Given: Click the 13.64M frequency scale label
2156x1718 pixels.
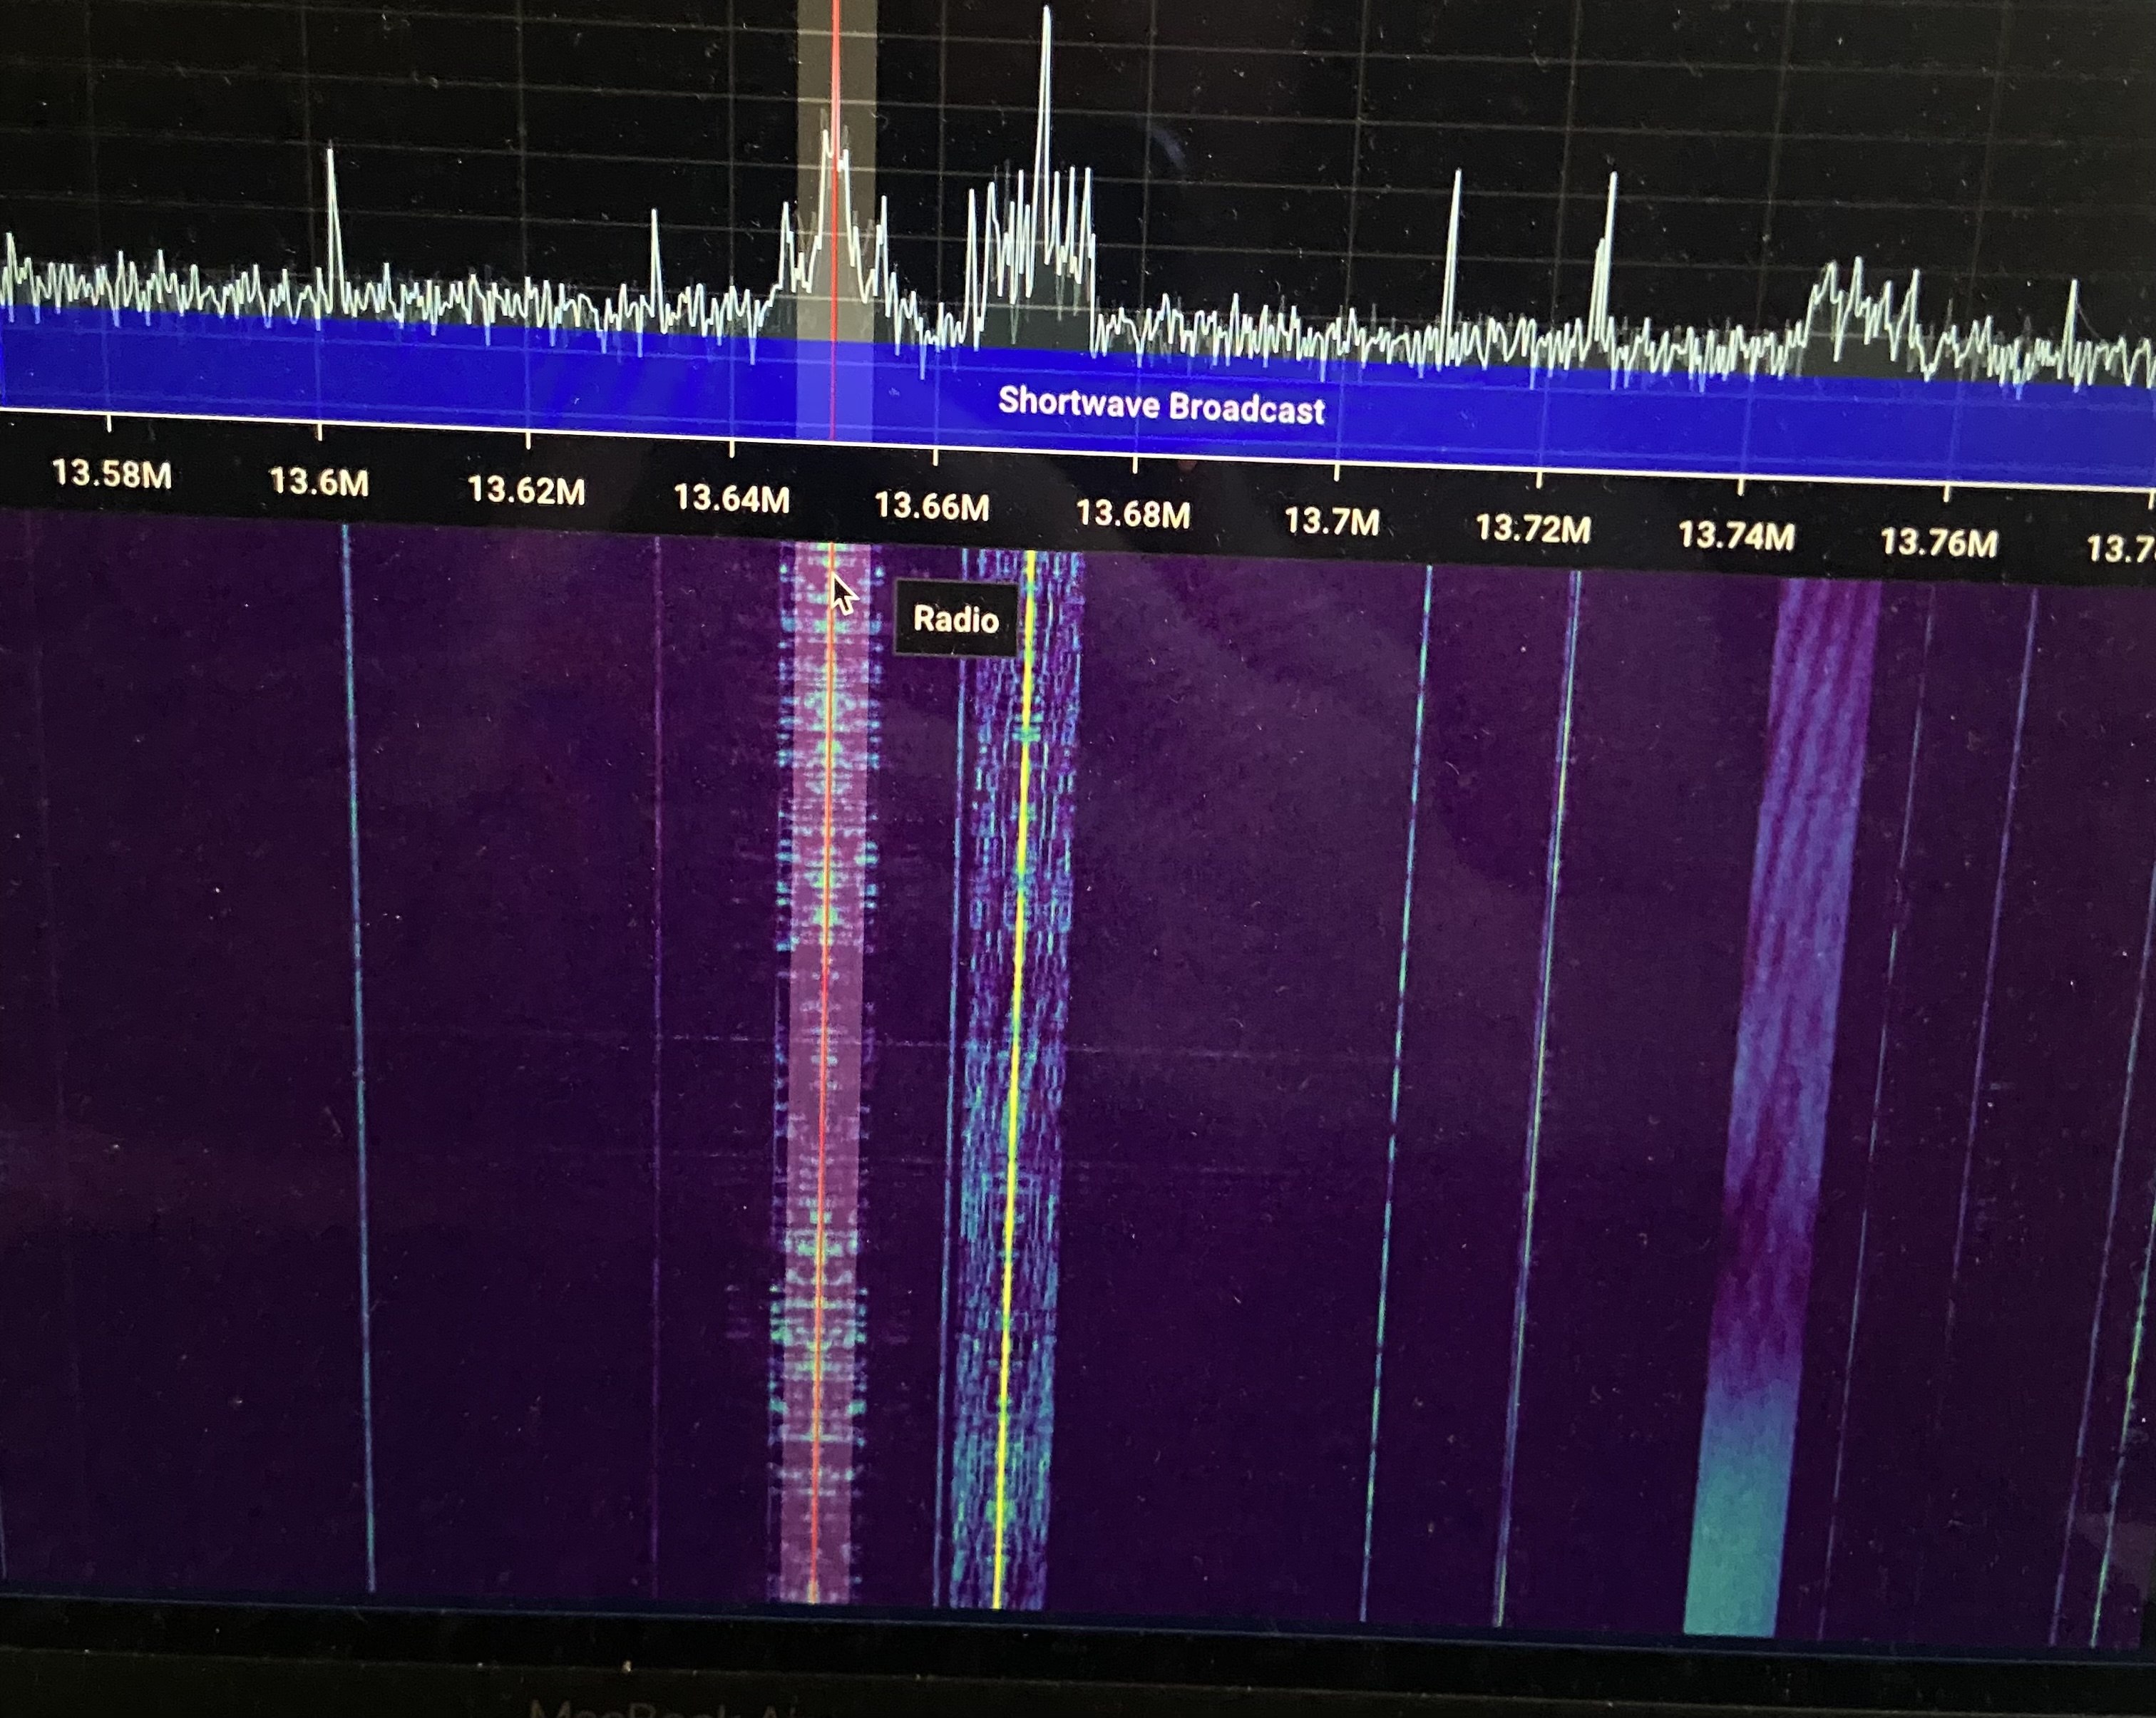Looking at the screenshot, I should pos(731,498).
